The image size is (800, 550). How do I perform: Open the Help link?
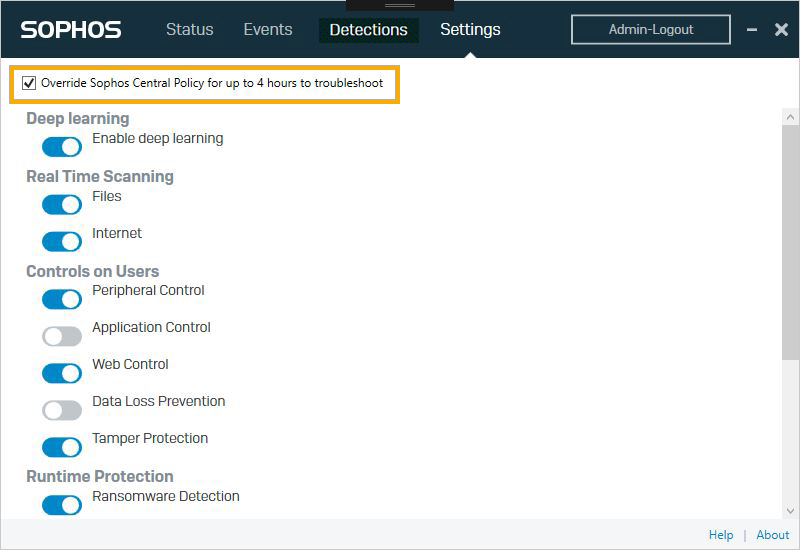[x=721, y=535]
